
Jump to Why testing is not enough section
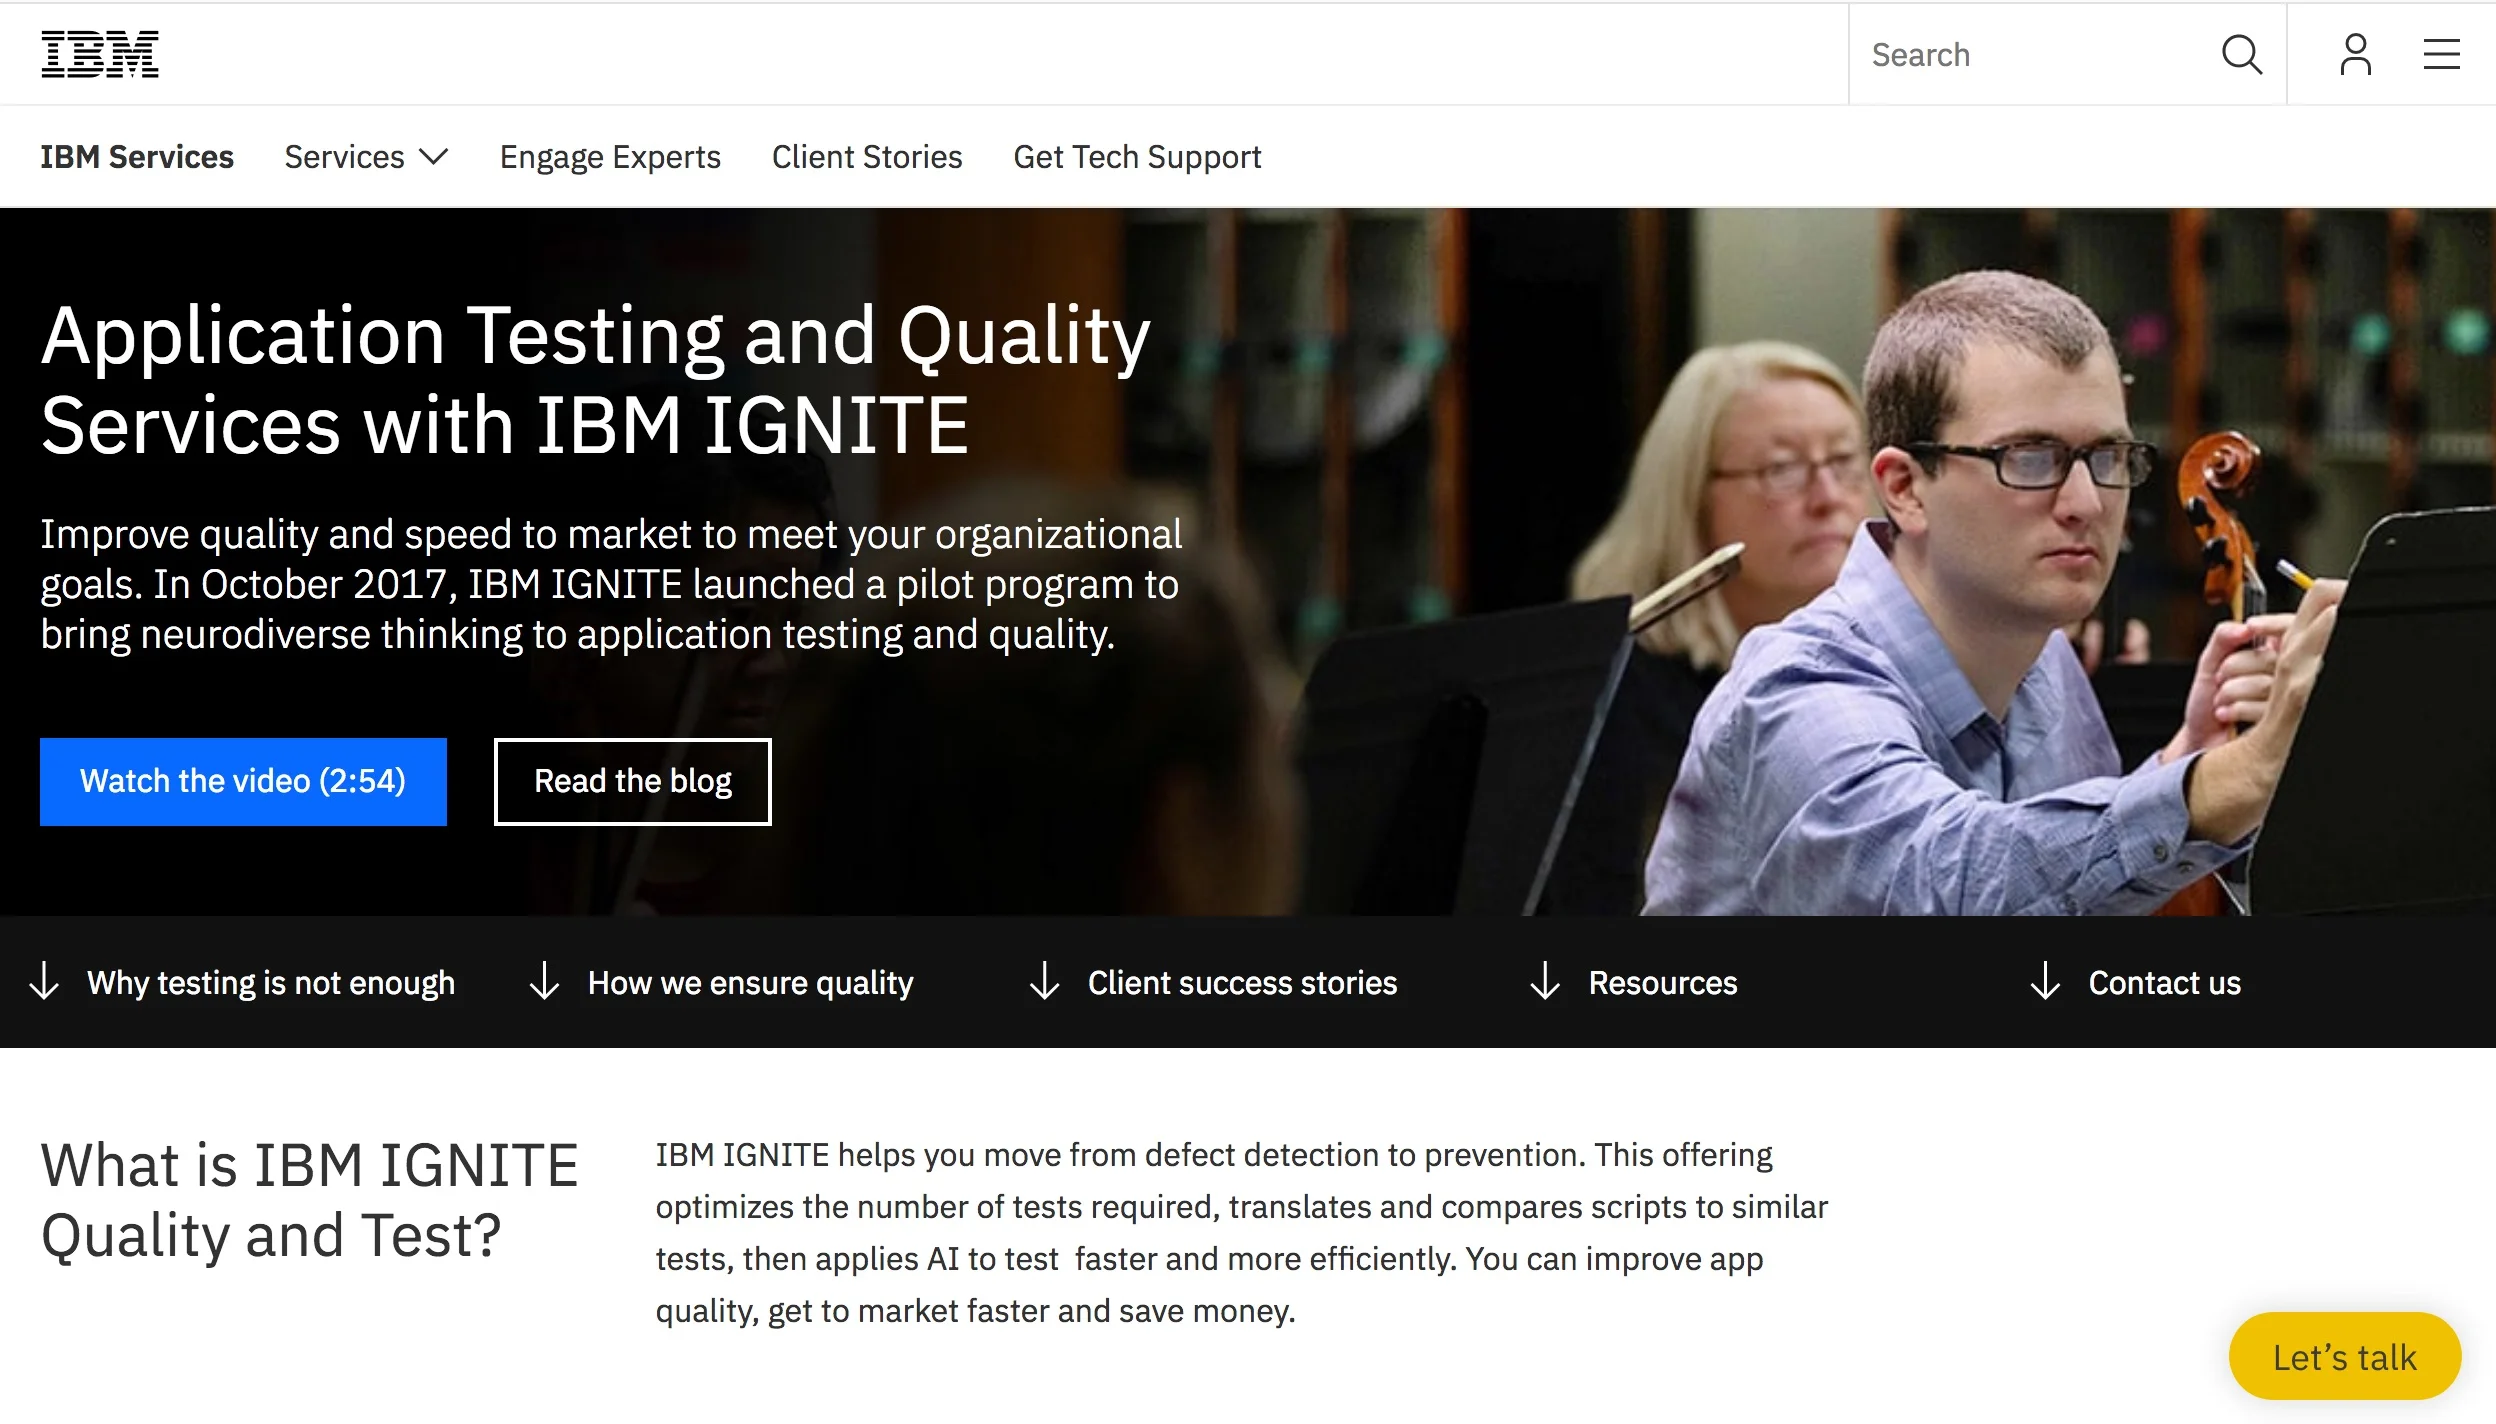(271, 983)
